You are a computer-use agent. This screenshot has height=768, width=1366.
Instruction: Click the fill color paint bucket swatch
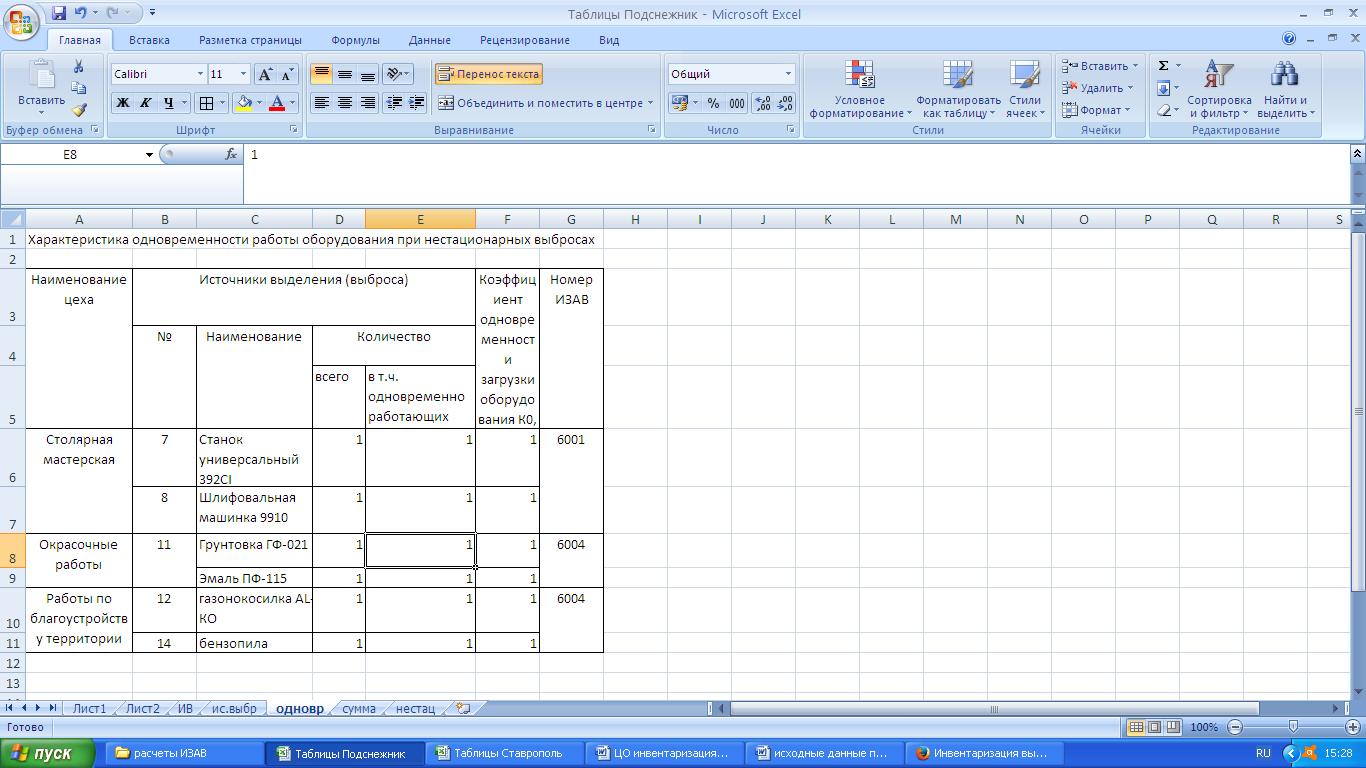pos(243,103)
